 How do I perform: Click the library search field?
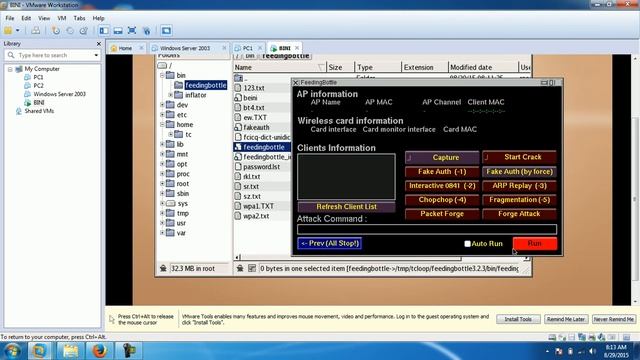pos(52,55)
